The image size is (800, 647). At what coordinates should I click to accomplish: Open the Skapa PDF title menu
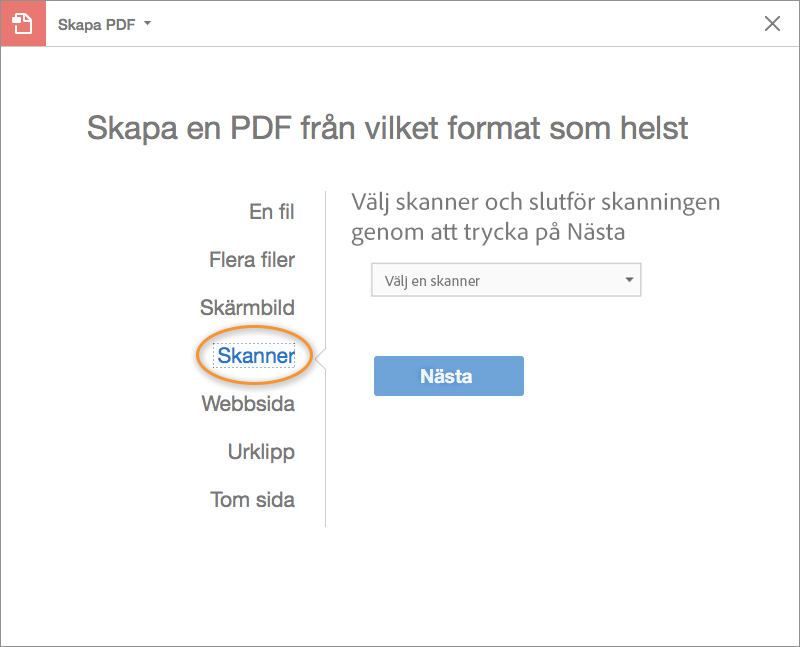tap(97, 23)
